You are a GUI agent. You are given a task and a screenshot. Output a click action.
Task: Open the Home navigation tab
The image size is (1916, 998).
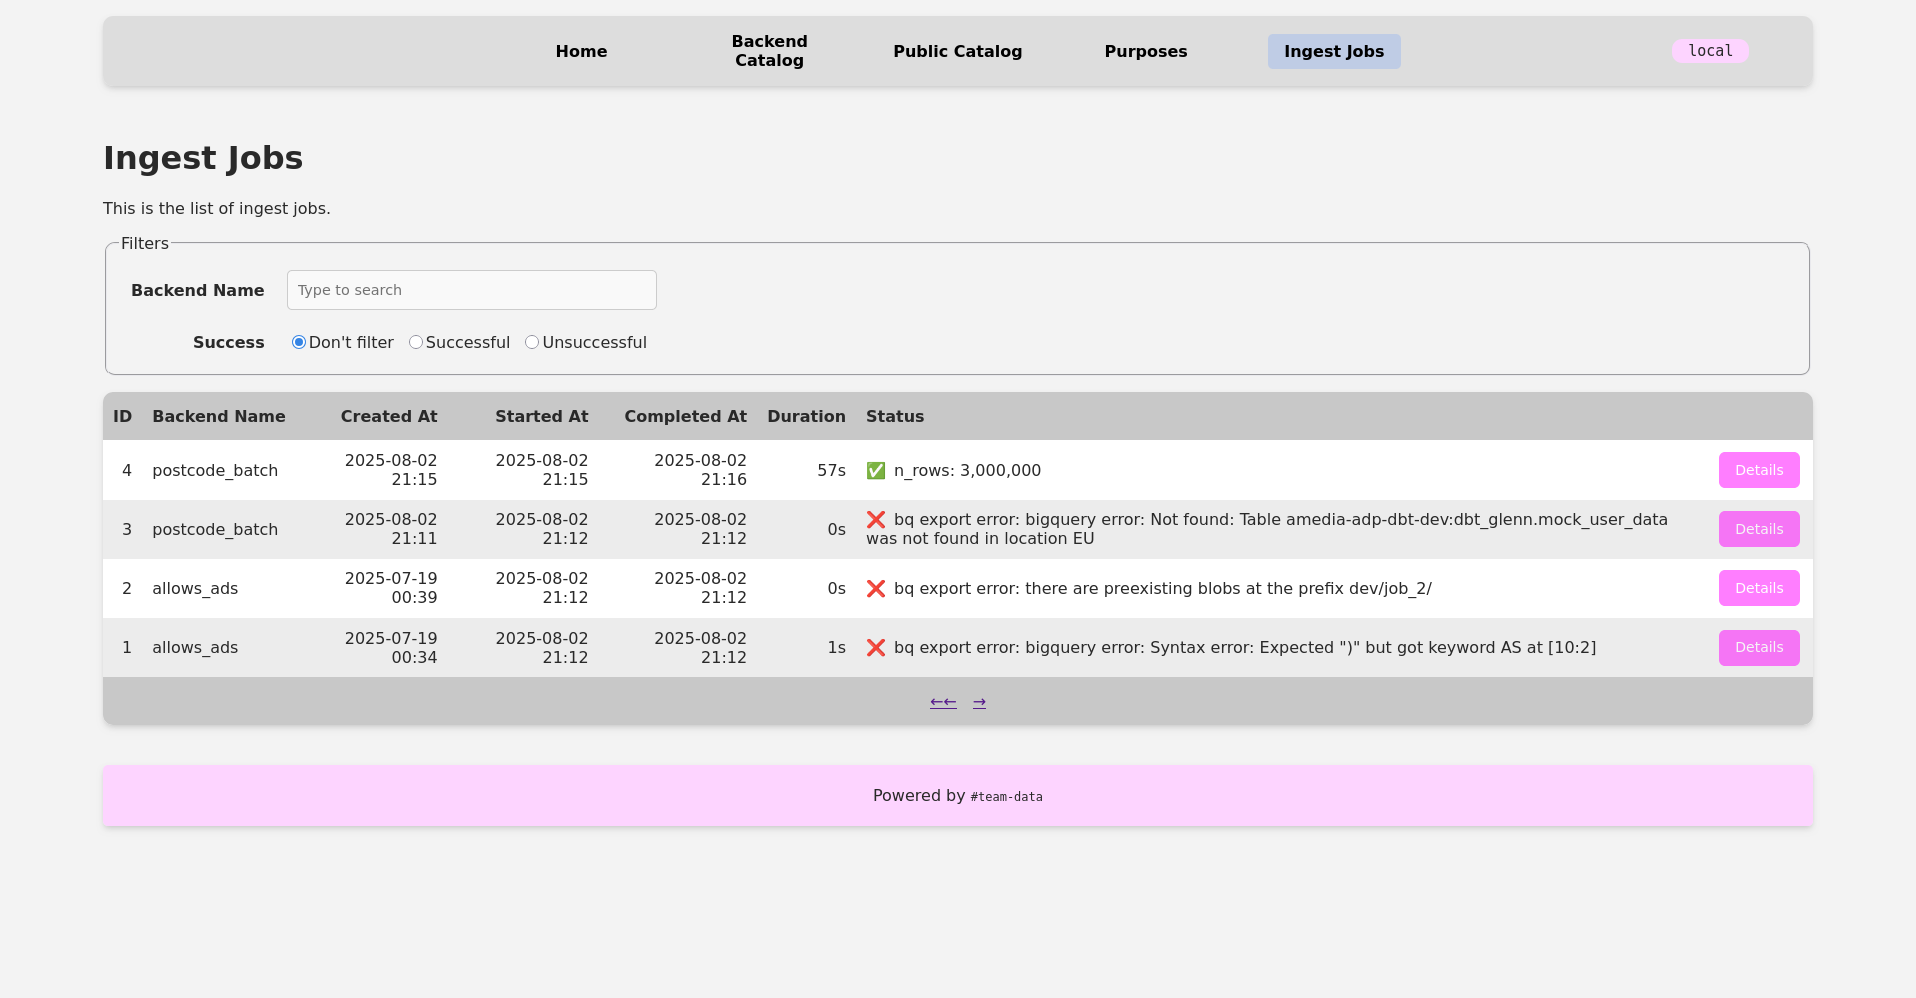point(581,51)
